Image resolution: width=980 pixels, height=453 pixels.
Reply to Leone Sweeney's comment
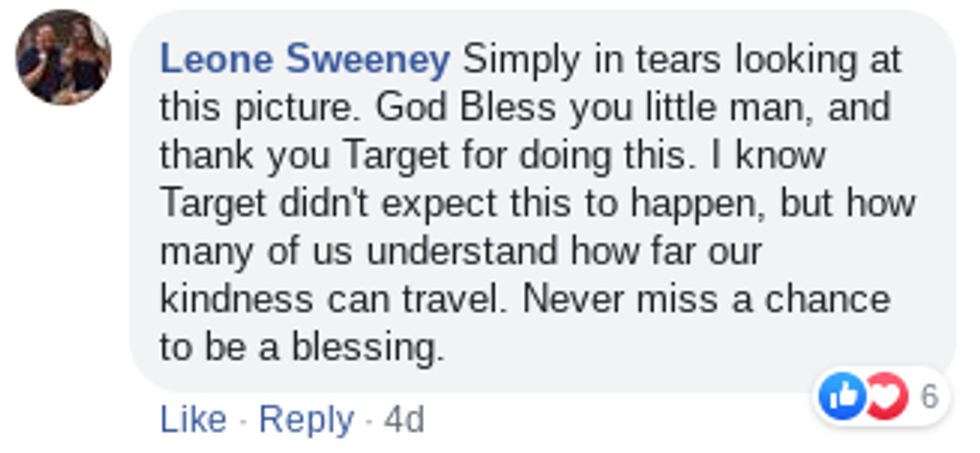(x=306, y=420)
